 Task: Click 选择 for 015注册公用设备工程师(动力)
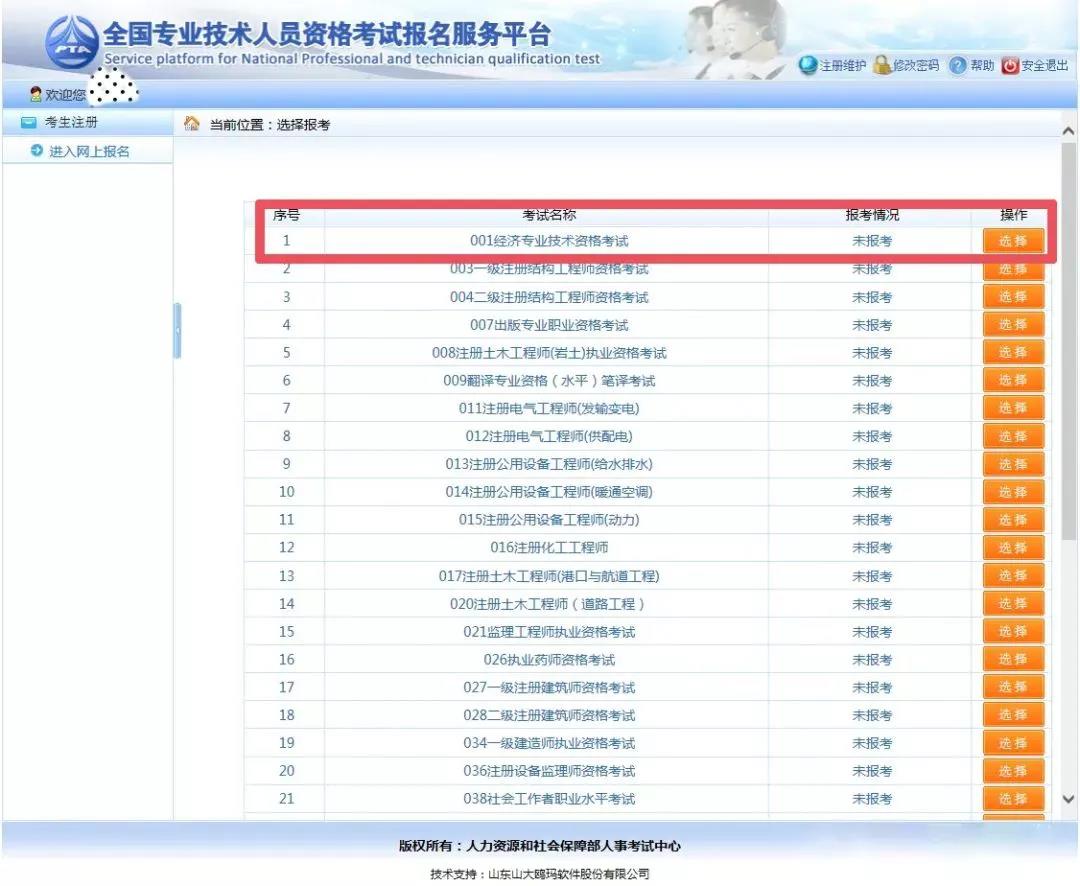click(x=1013, y=520)
